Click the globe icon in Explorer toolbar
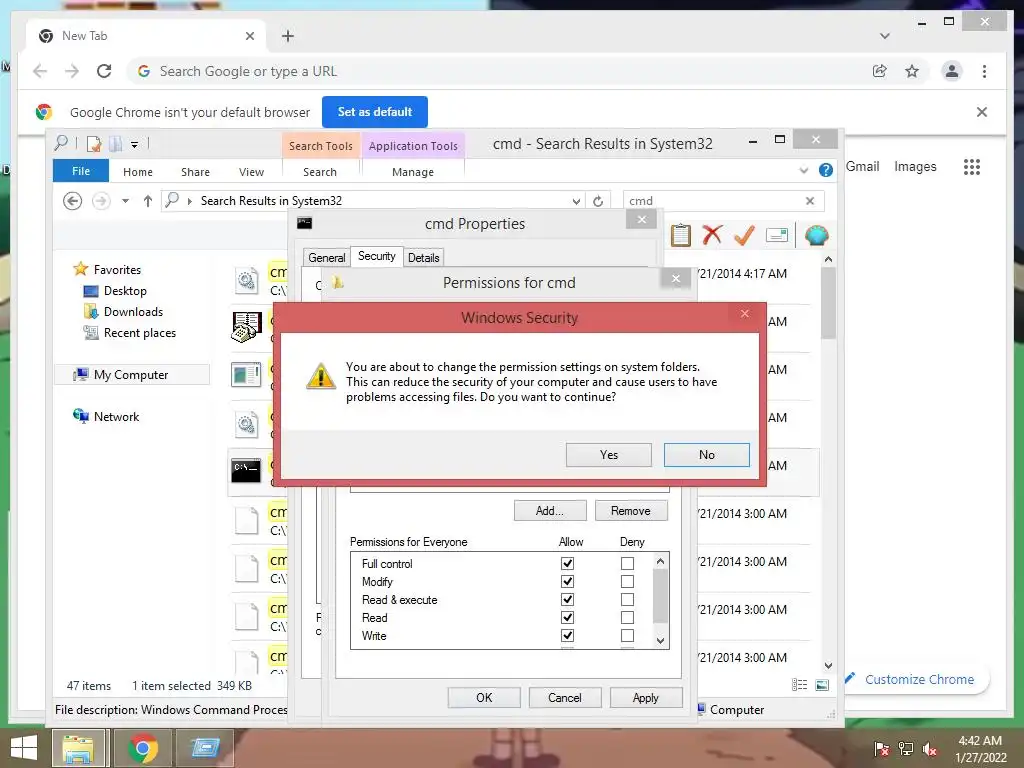Image resolution: width=1024 pixels, height=768 pixels. click(x=816, y=234)
